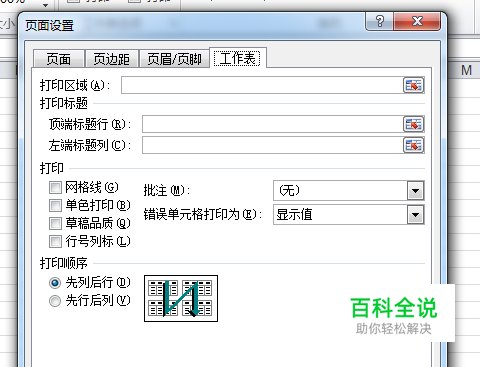Close the 页面设置 dialog

[x=417, y=21]
